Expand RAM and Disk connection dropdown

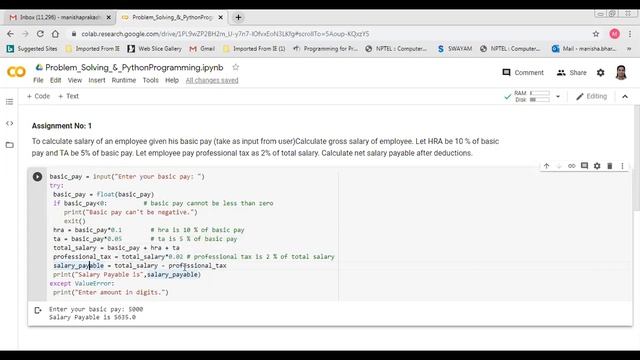(558, 97)
